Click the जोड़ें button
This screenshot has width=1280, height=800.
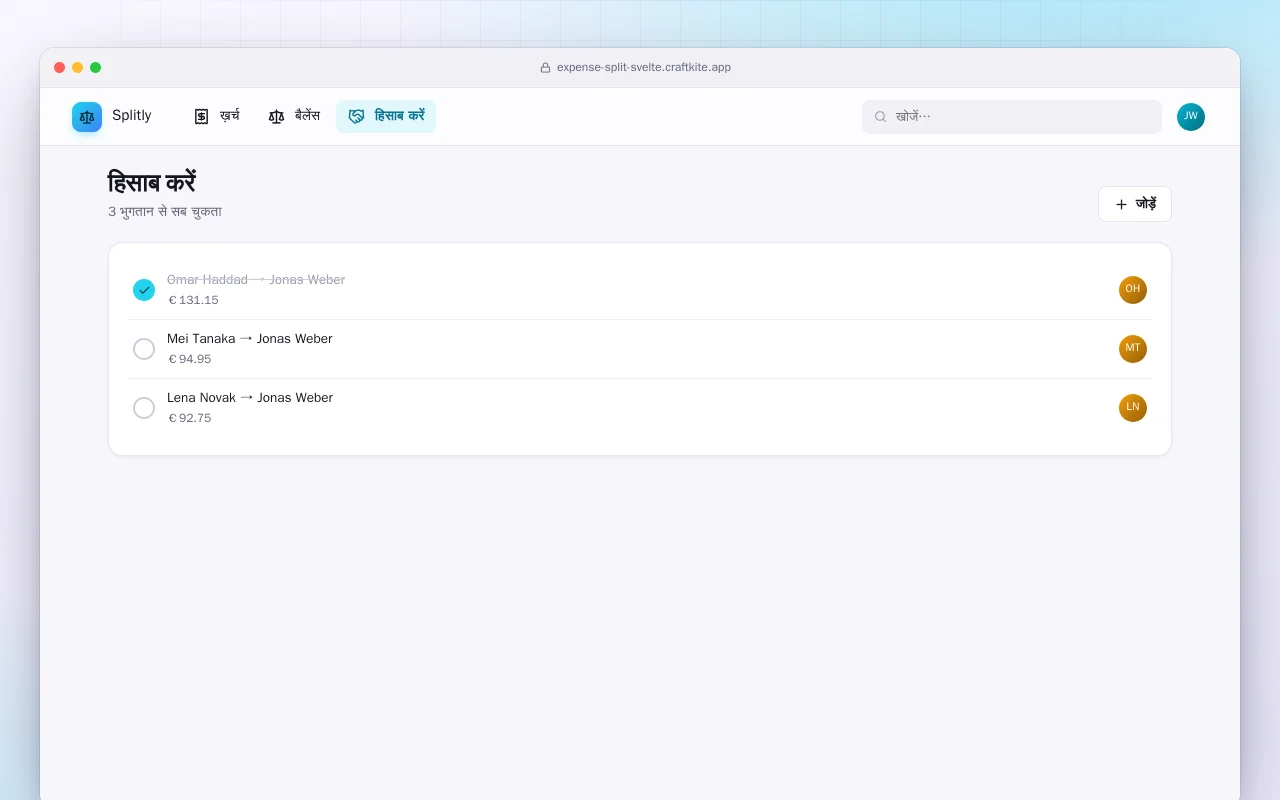[x=1135, y=204]
